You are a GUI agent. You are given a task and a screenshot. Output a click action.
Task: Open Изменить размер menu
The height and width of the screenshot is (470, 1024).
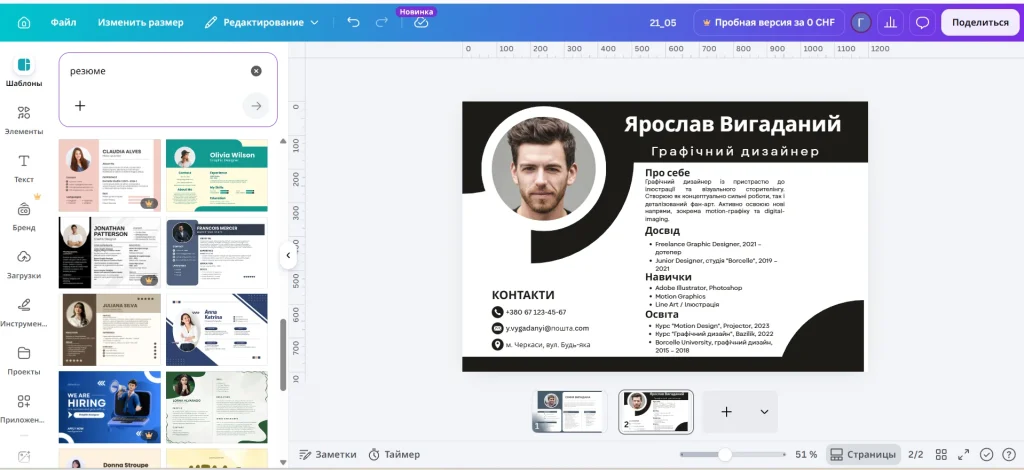140,22
